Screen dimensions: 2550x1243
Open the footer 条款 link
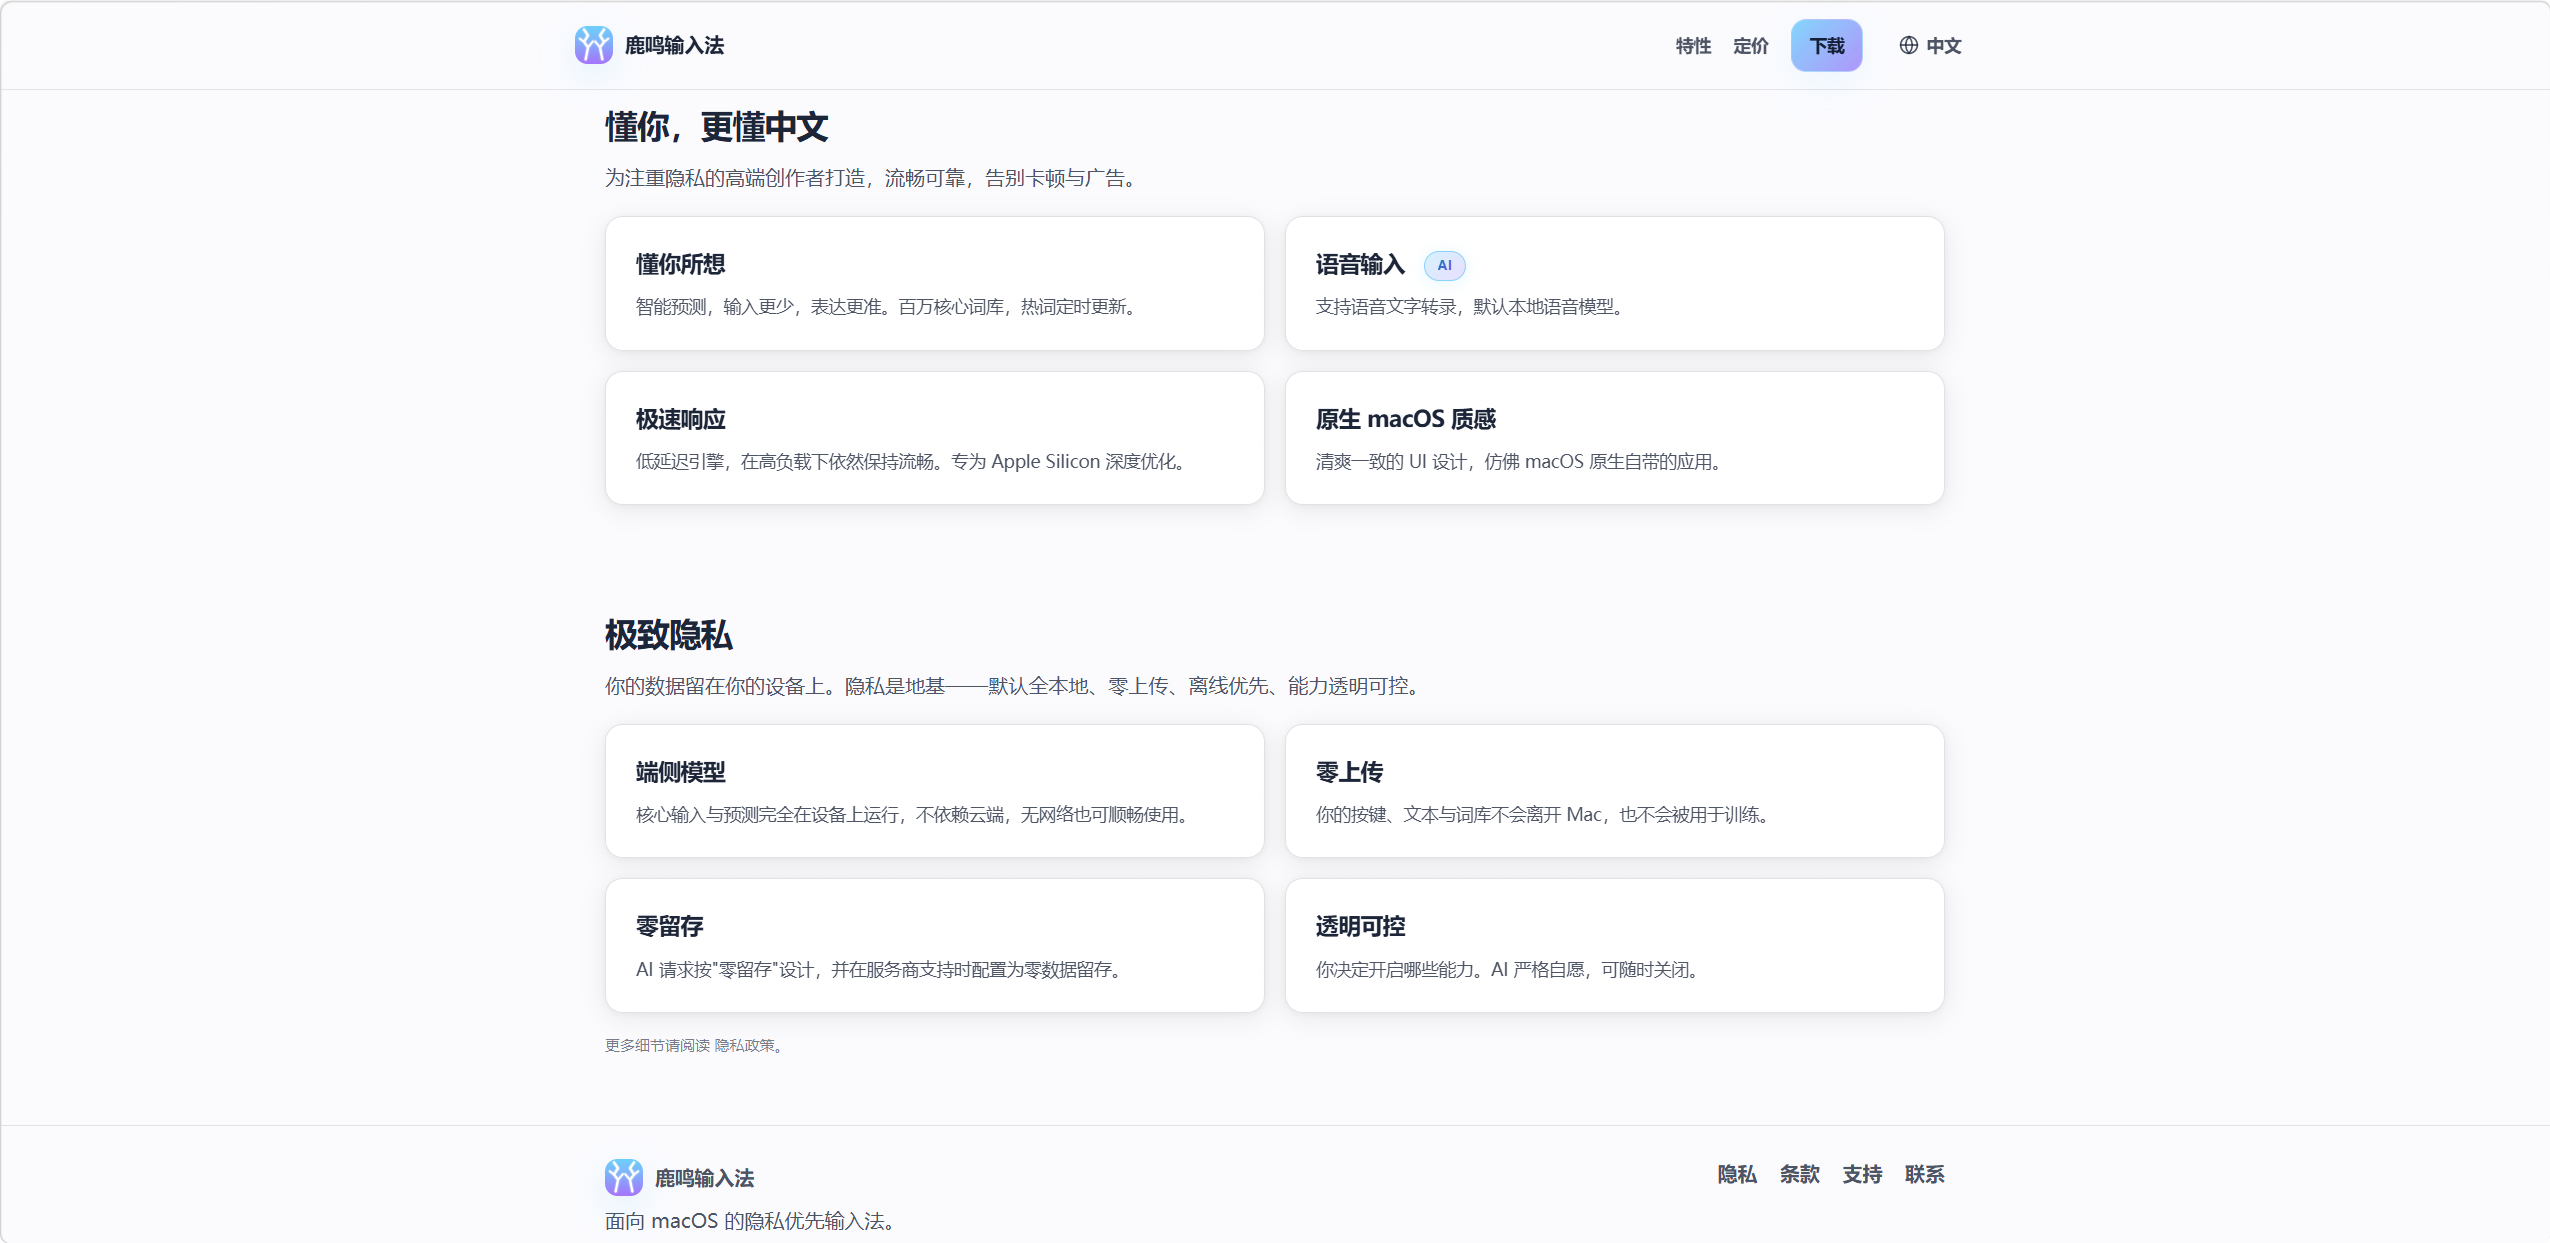(1799, 1174)
